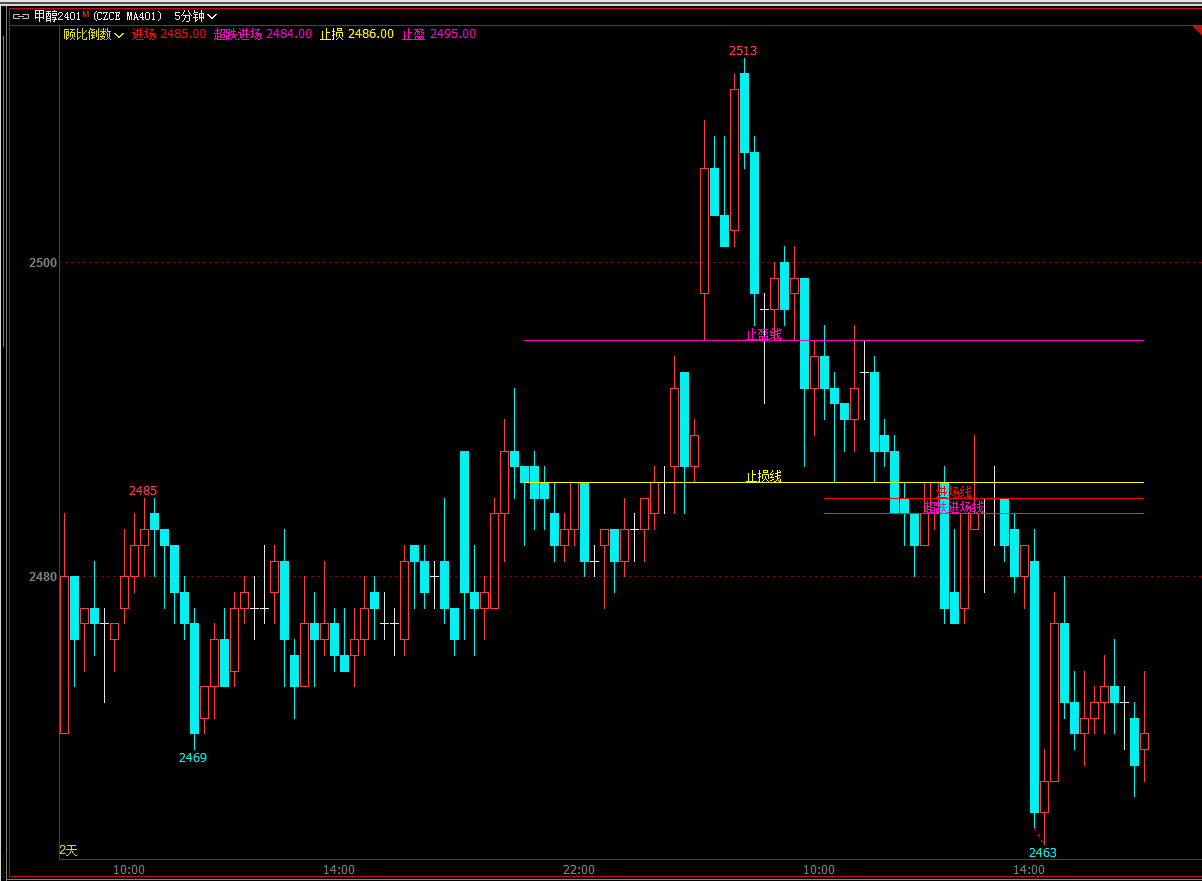The width and height of the screenshot is (1202, 881).
Task: Click the (CZCE MA401) contract code
Action: point(128,16)
